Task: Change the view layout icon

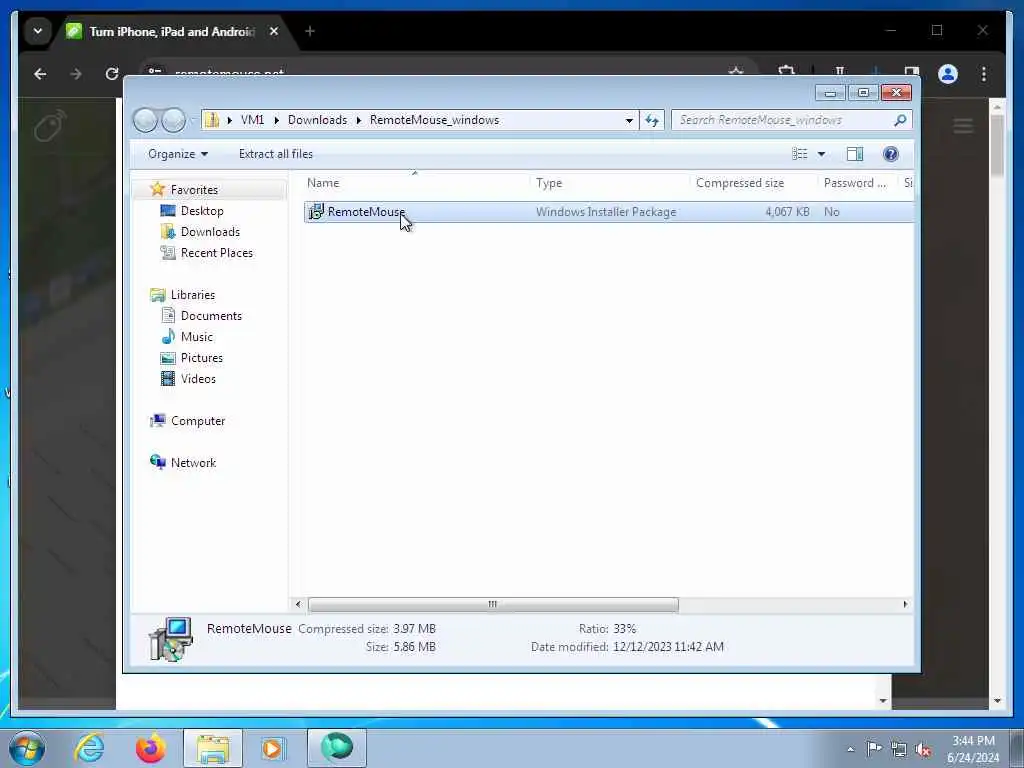Action: click(x=799, y=153)
